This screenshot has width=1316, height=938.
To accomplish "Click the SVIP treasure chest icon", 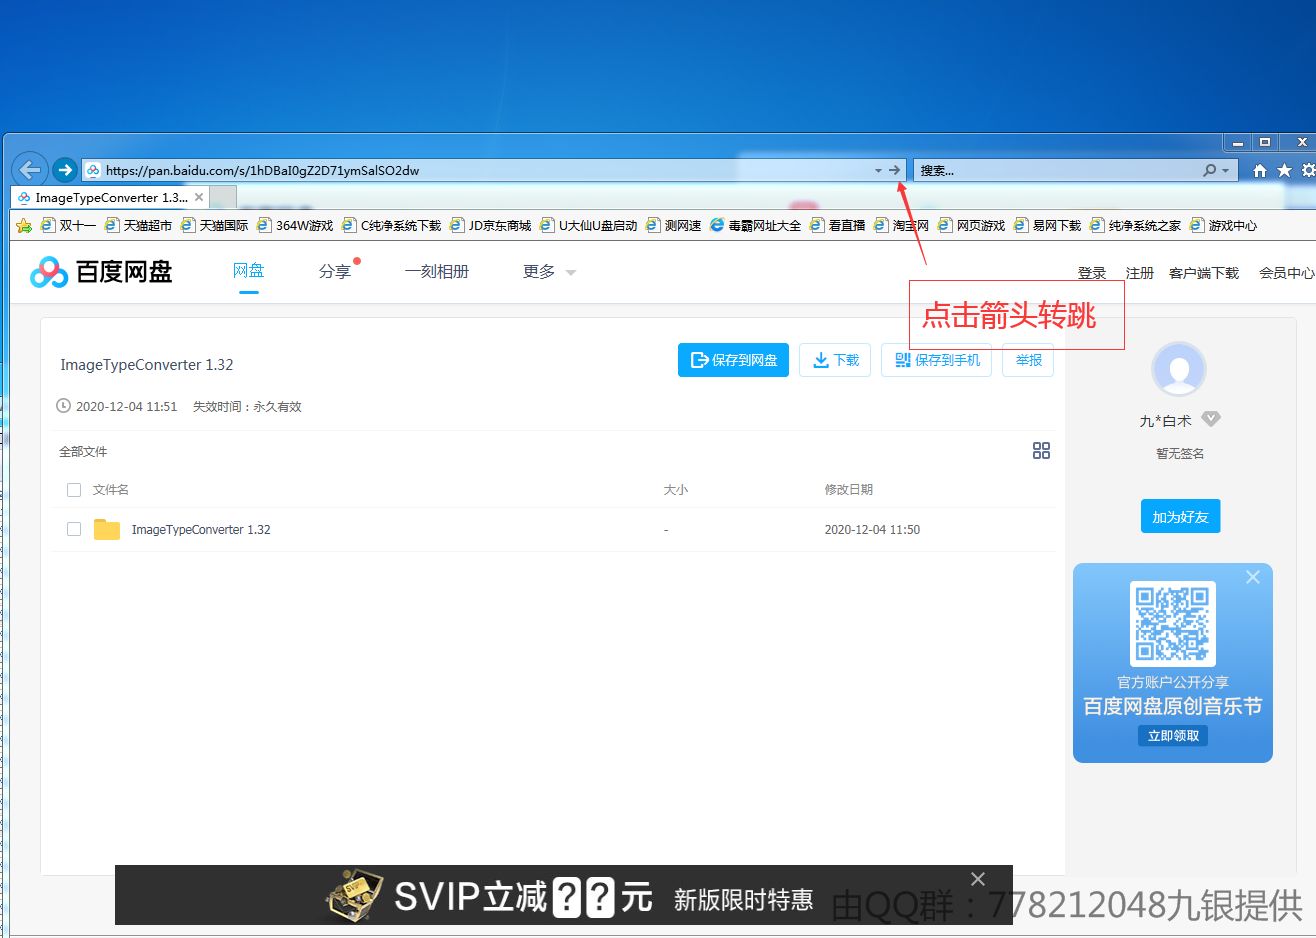I will [354, 895].
